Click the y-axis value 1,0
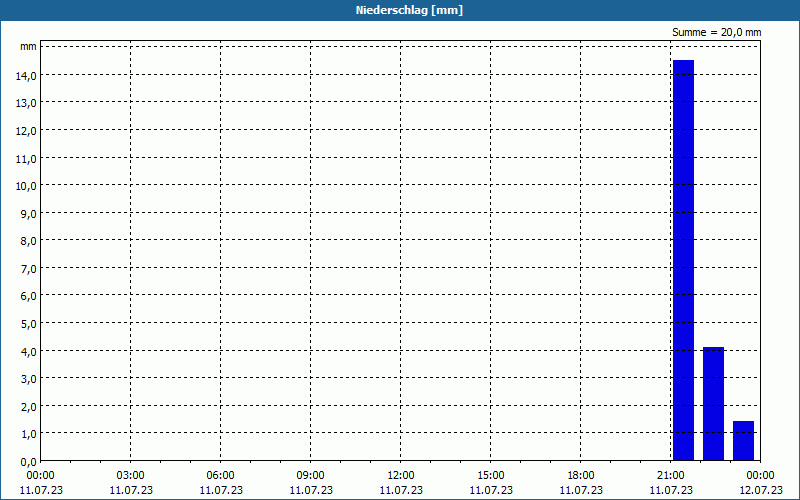This screenshot has height=500, width=800. tap(29, 434)
